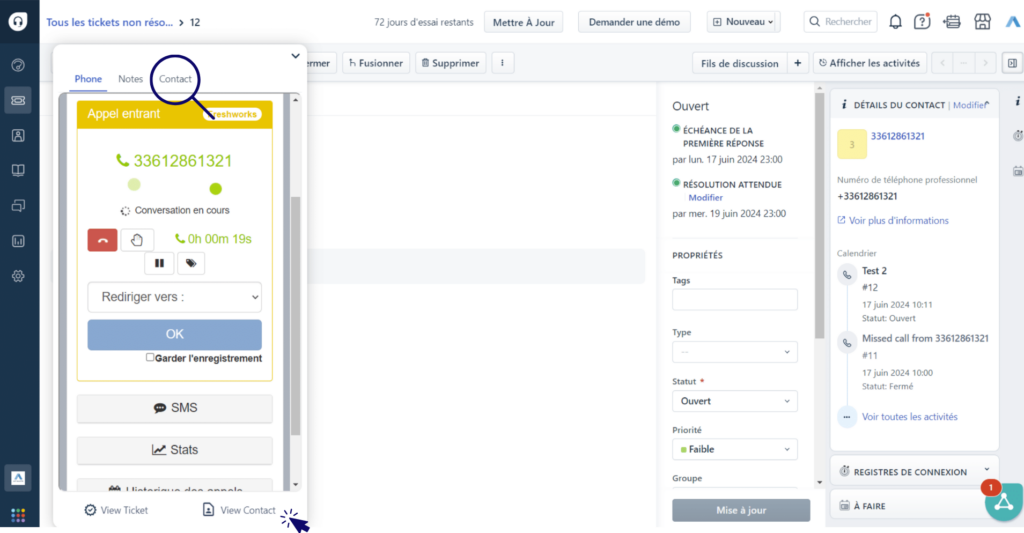The width and height of the screenshot is (1024, 533).
Task: Open the ticket-like icon next to help
Action: tap(952, 22)
